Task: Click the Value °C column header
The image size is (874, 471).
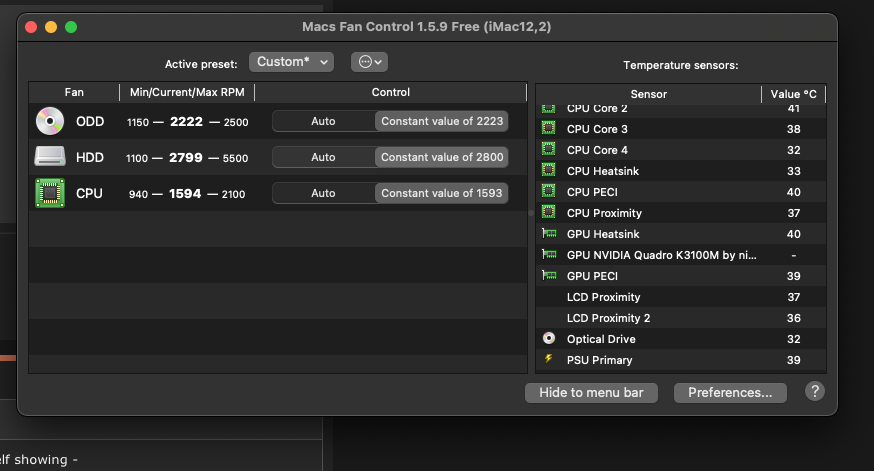Action: (793, 94)
